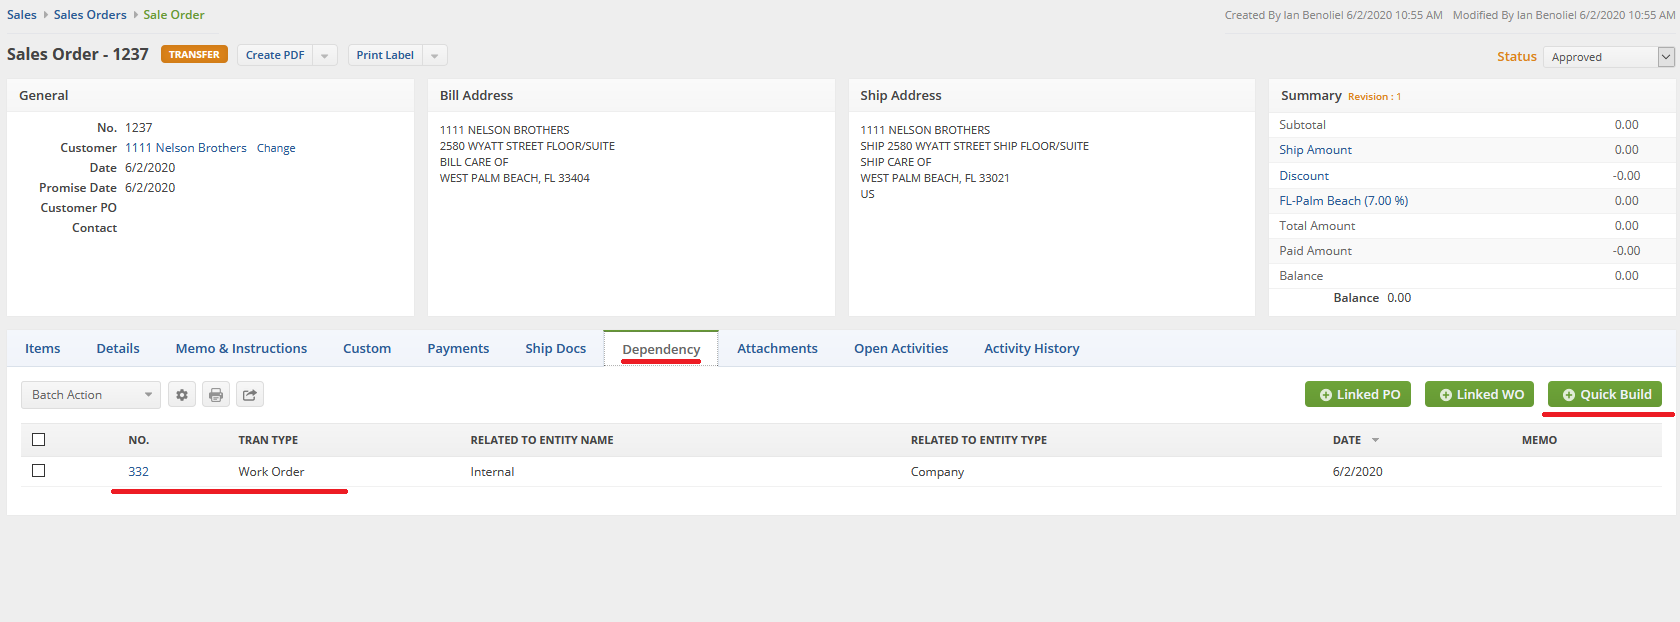Click the Linked PO button
Screen dimensions: 1680x622
[x=1358, y=394]
